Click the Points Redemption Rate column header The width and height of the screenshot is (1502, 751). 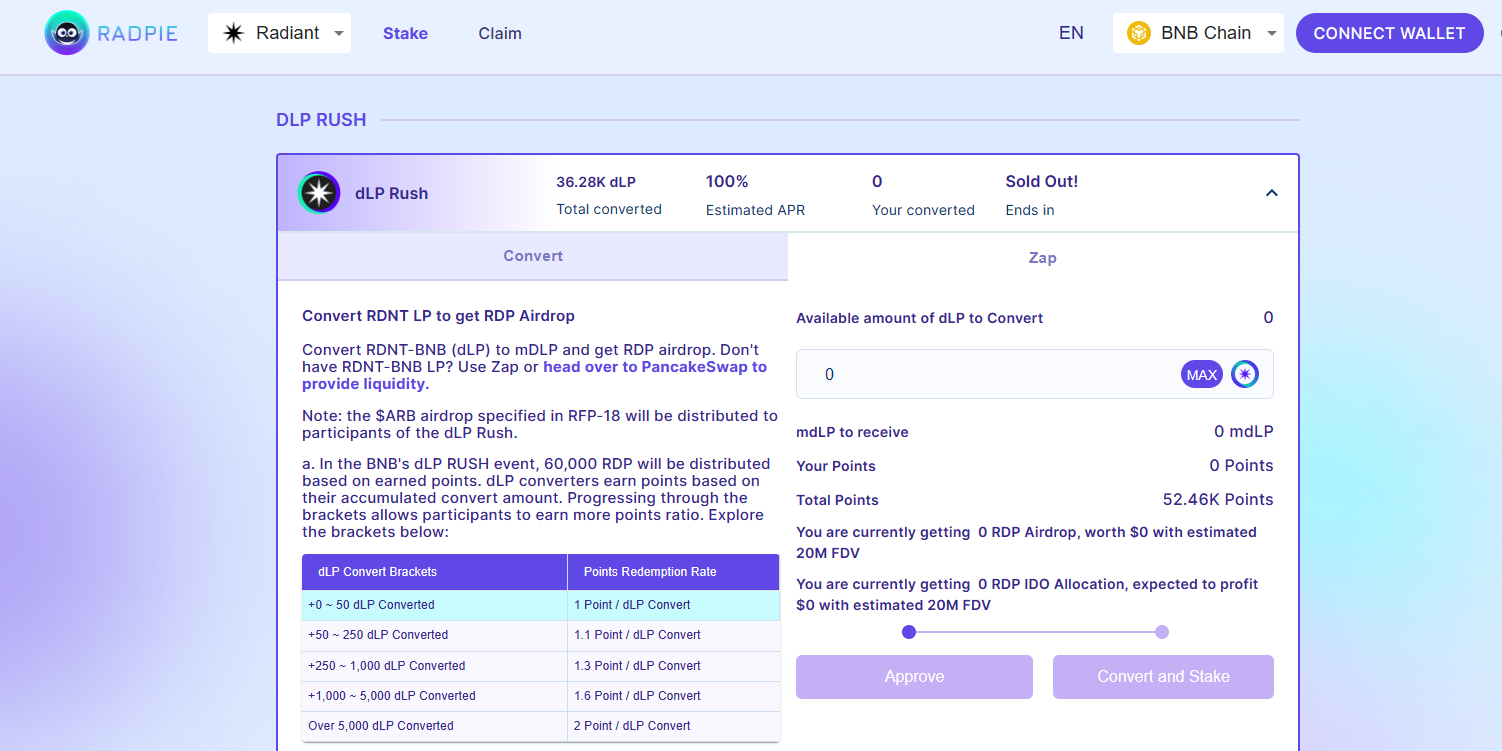click(673, 572)
